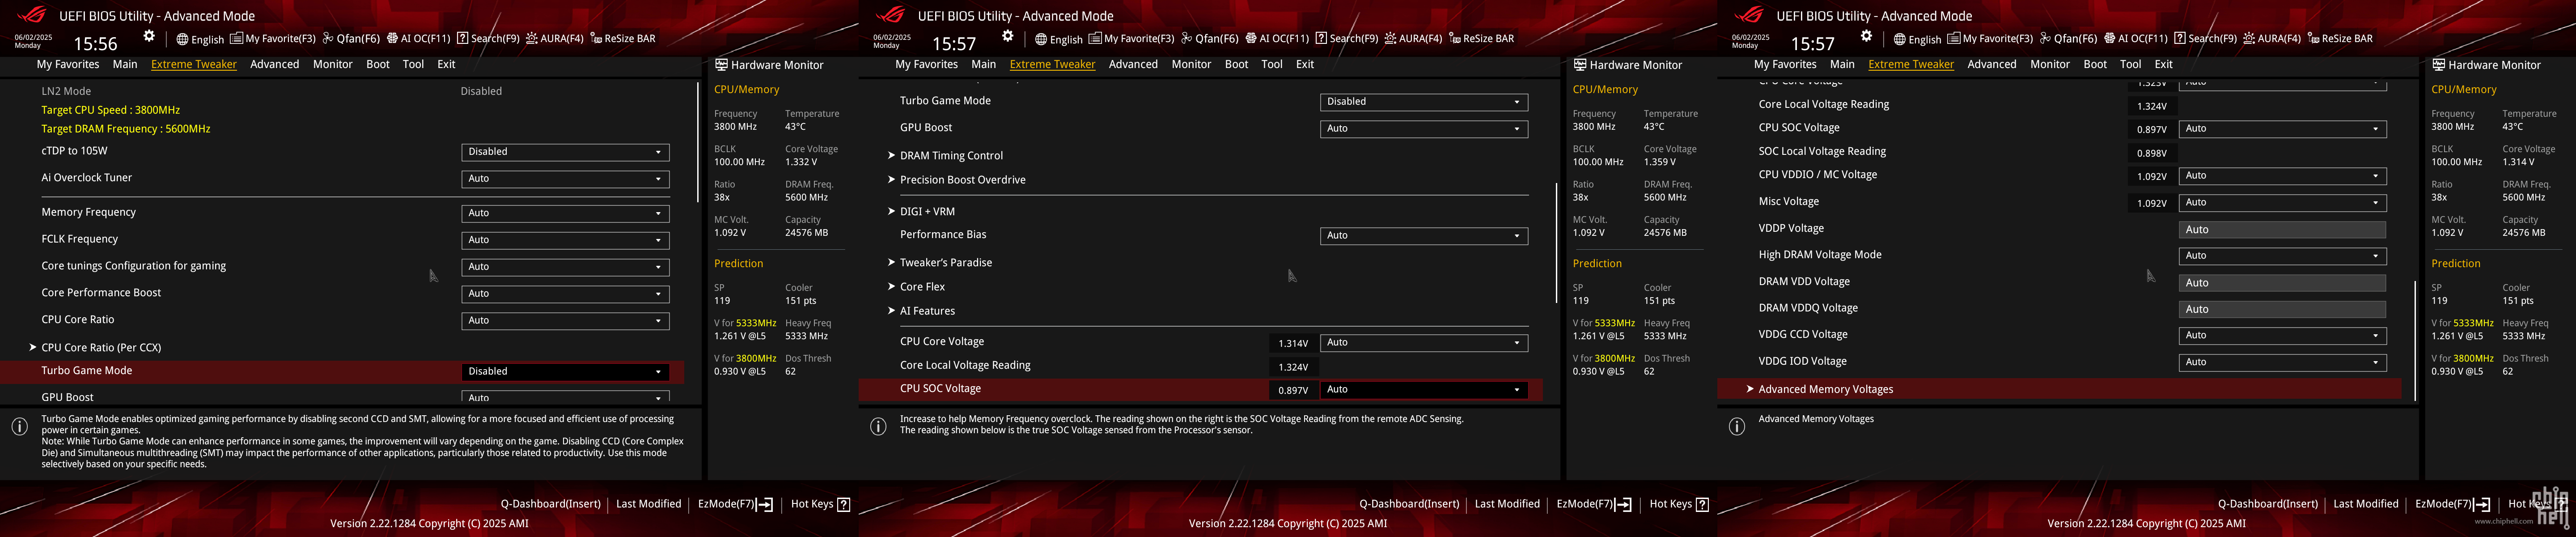Open My Favorites menu in the 15:56 screen
The width and height of the screenshot is (2576, 537).
tap(68, 64)
